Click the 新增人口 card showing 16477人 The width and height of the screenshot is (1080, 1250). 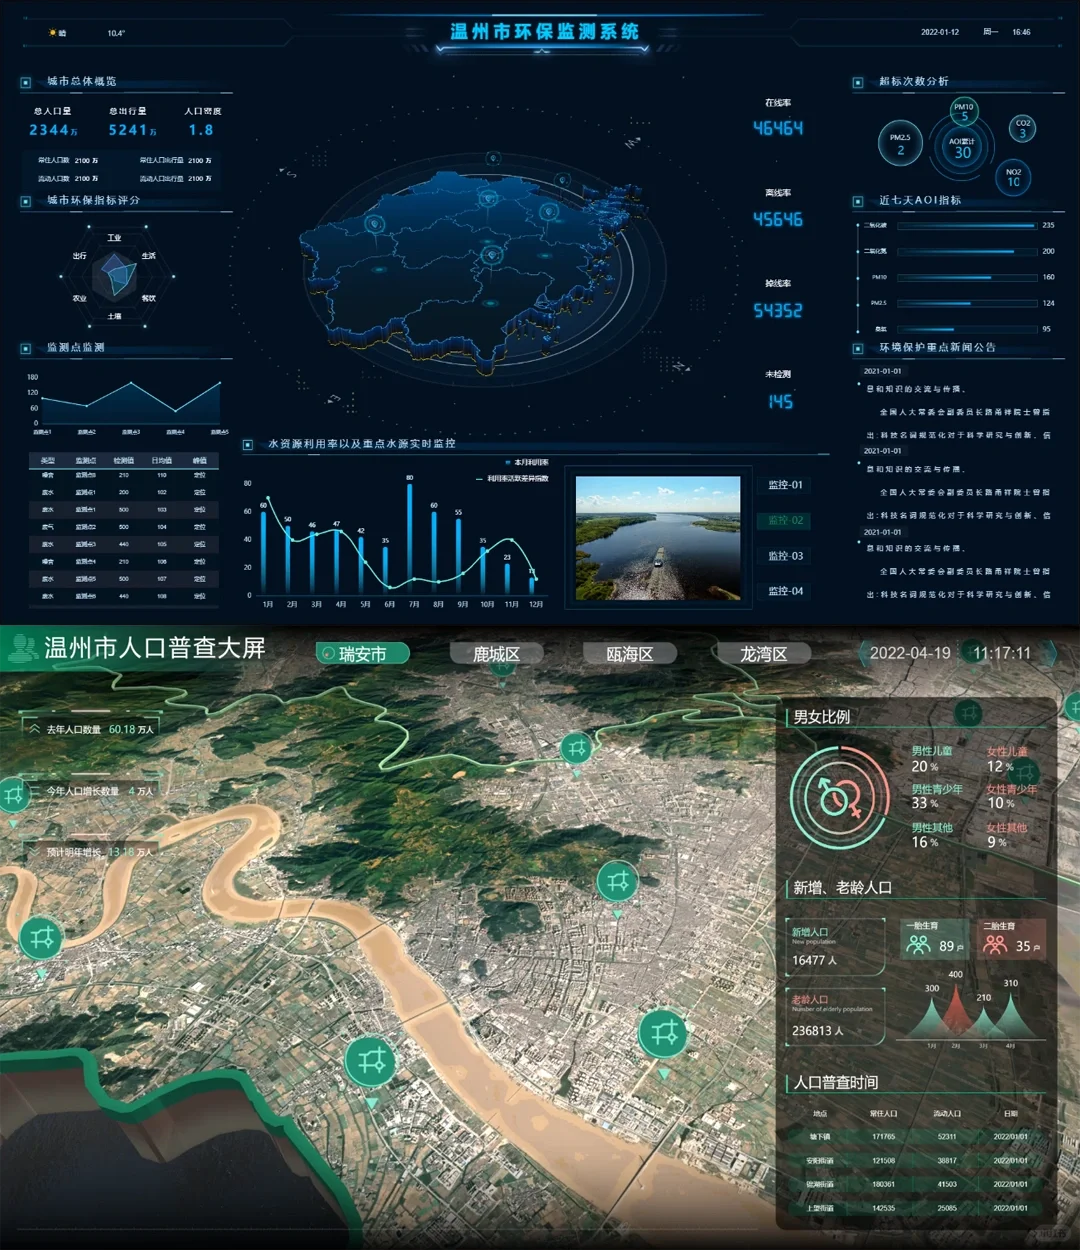837,946
